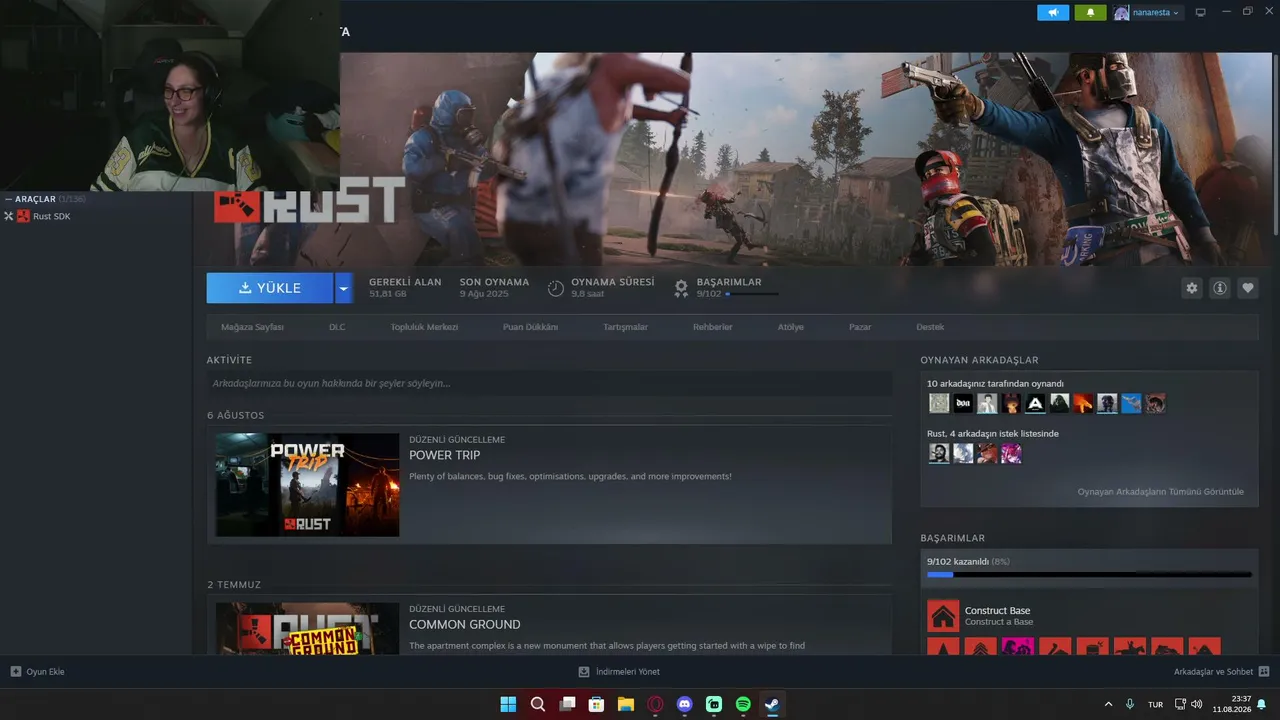
Task: Open the first friend avatar who played Rust
Action: (x=939, y=403)
